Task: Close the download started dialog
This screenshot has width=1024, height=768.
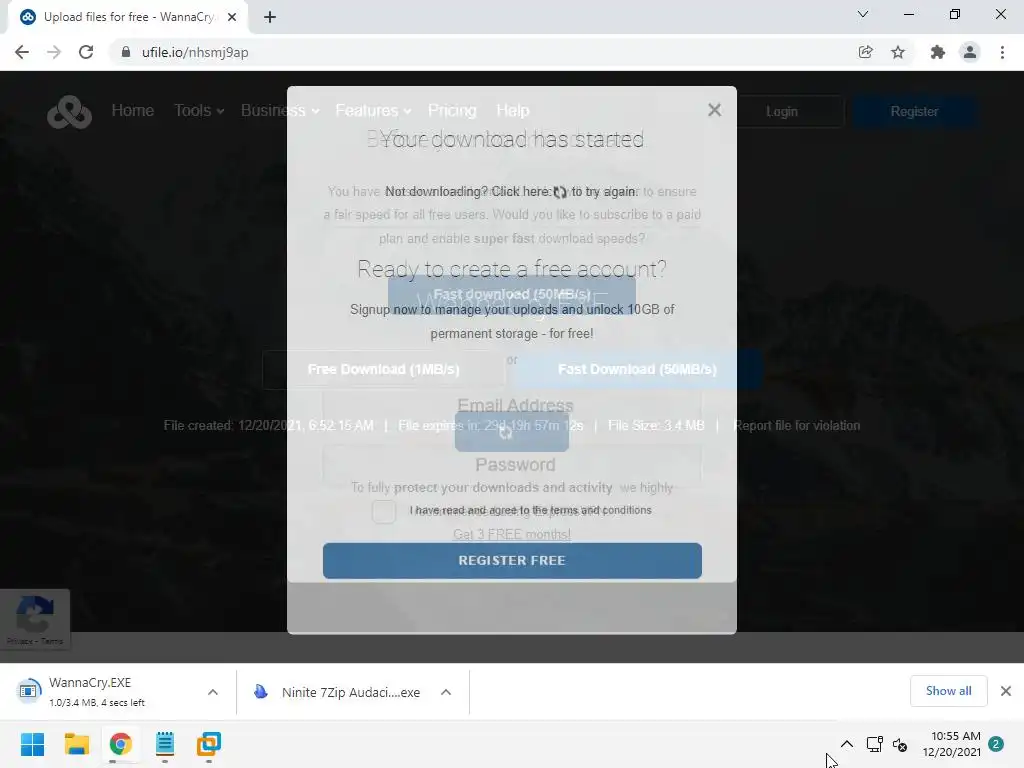Action: [714, 110]
